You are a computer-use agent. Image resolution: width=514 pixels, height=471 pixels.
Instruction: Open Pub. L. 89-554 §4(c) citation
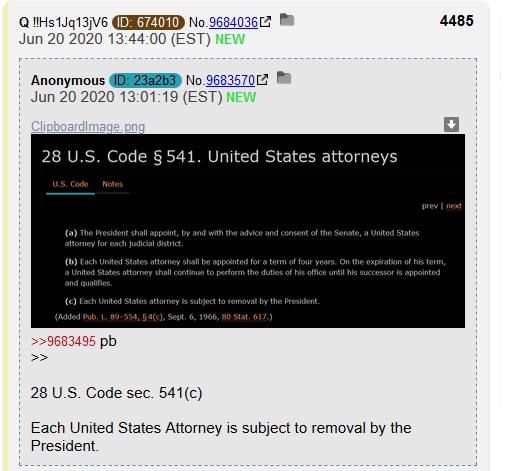click(123, 317)
